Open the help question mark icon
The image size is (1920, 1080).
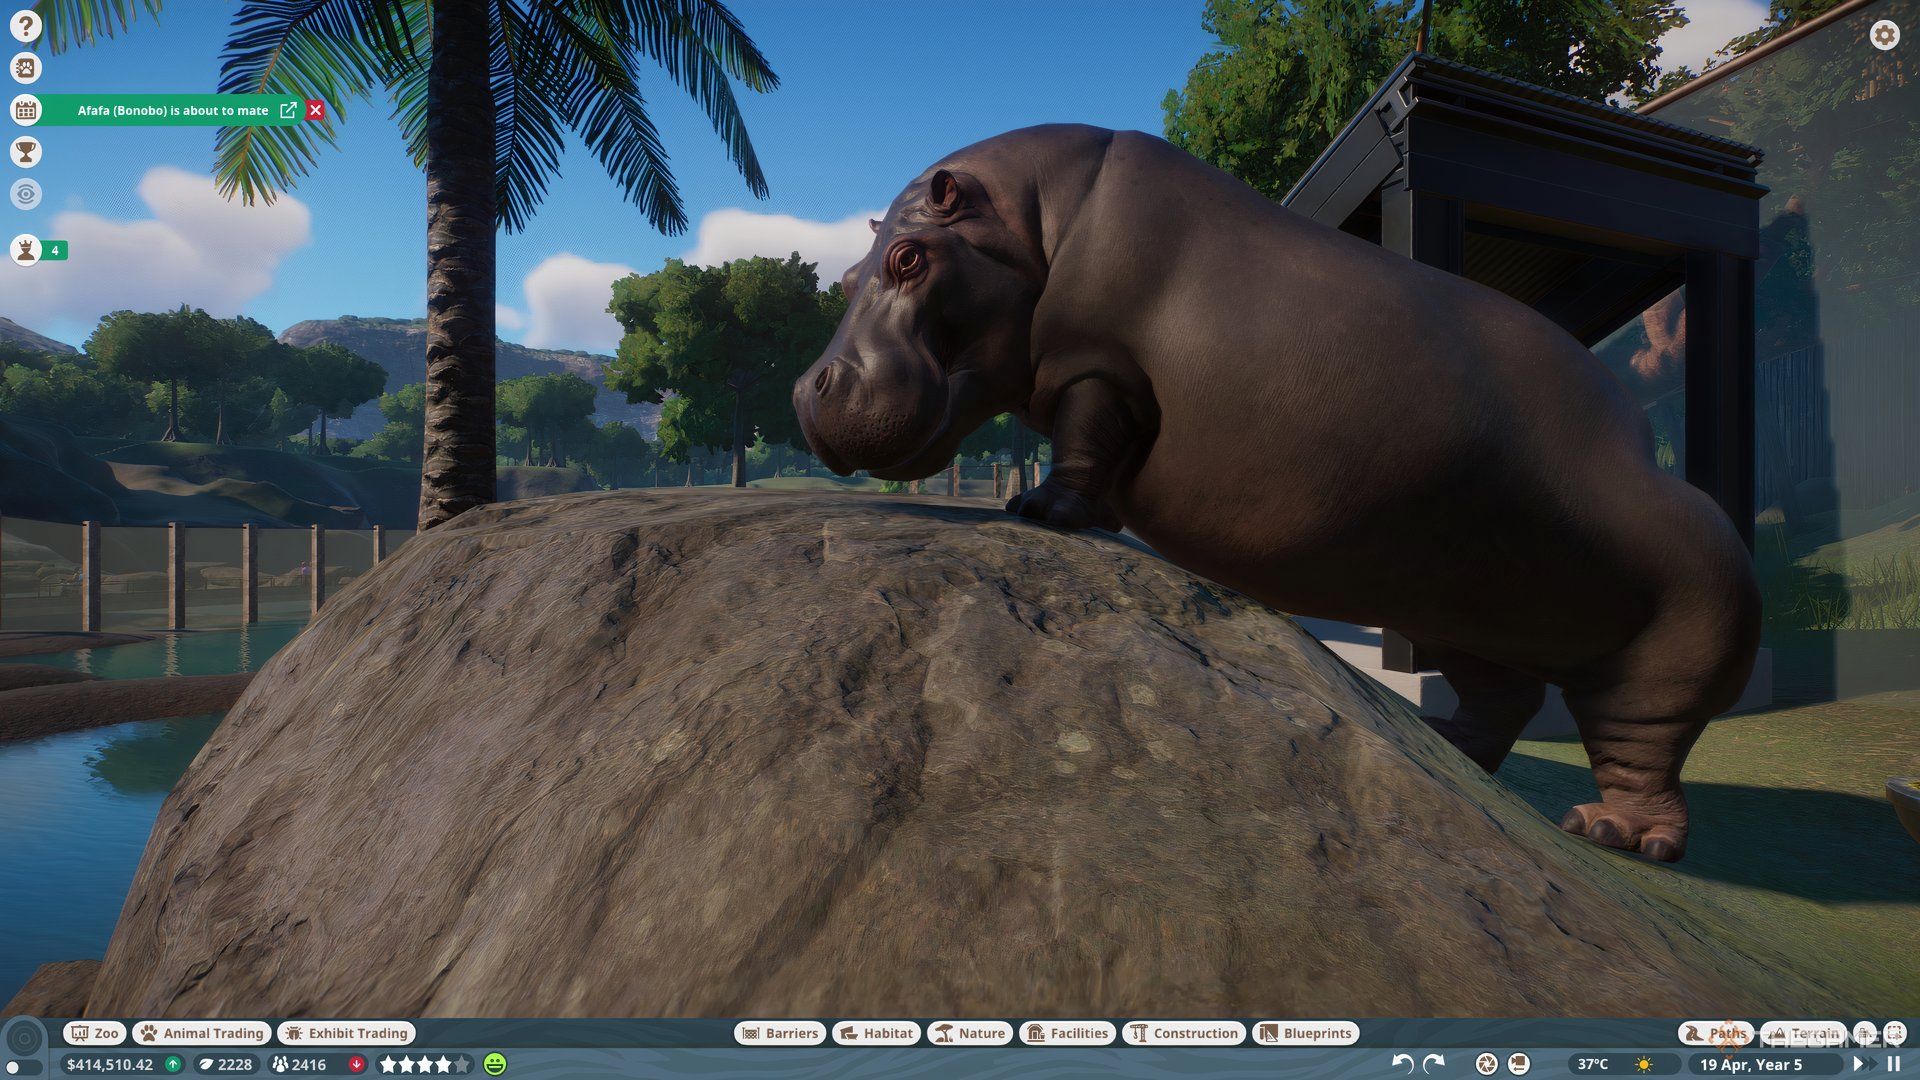click(x=26, y=26)
